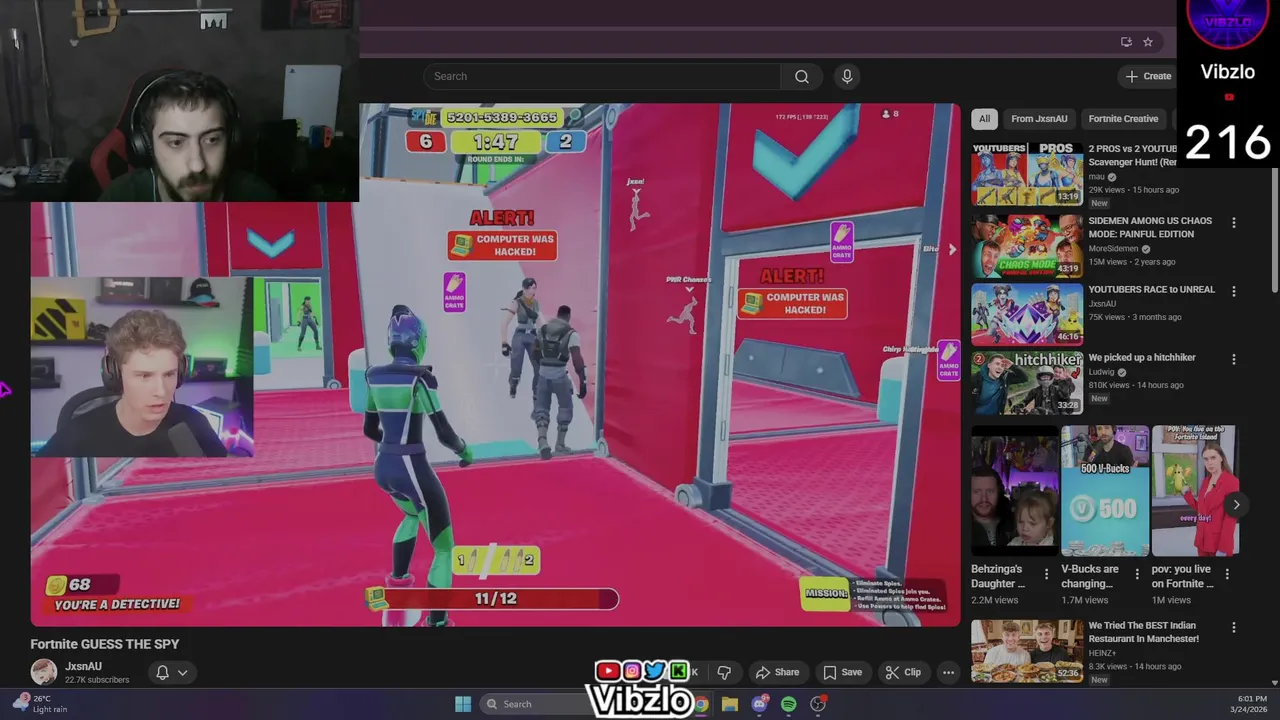Open more actions menu beside Clip
Screen dimensions: 1280x720
pos(948,672)
